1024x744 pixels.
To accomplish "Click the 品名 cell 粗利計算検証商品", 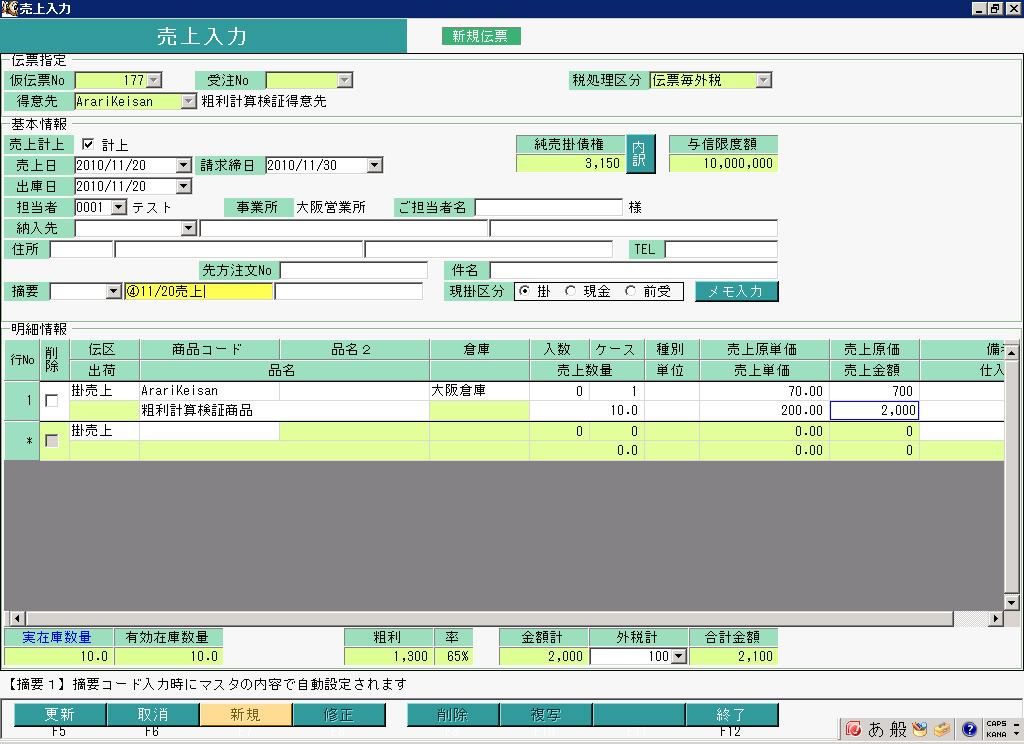I will tap(284, 410).
